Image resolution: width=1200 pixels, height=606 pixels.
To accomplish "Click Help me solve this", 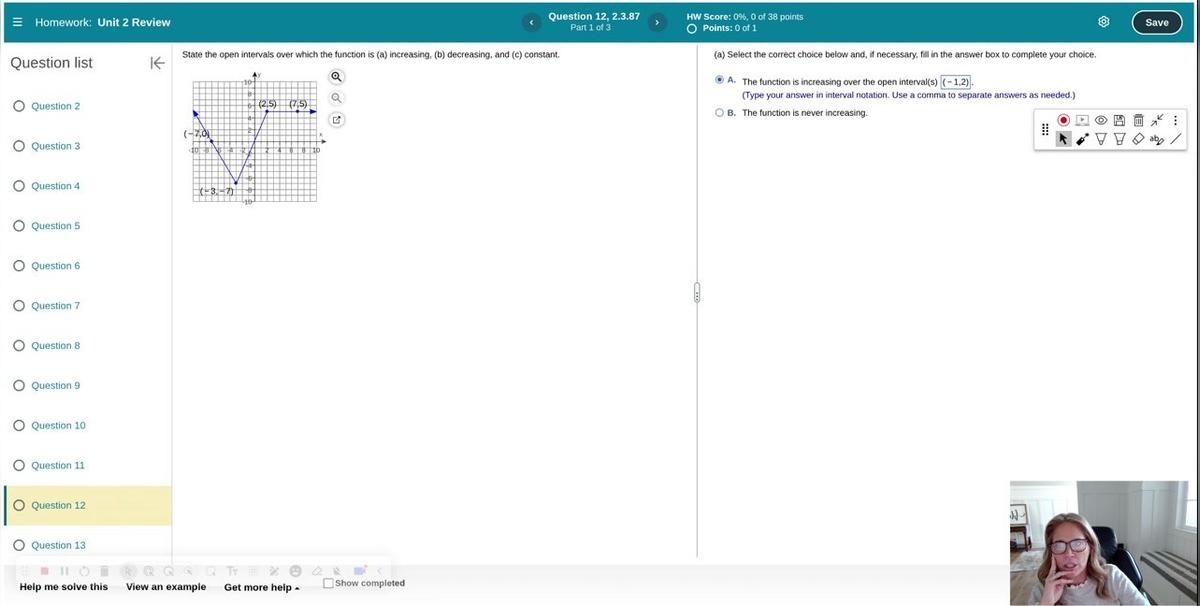I will [x=64, y=587].
